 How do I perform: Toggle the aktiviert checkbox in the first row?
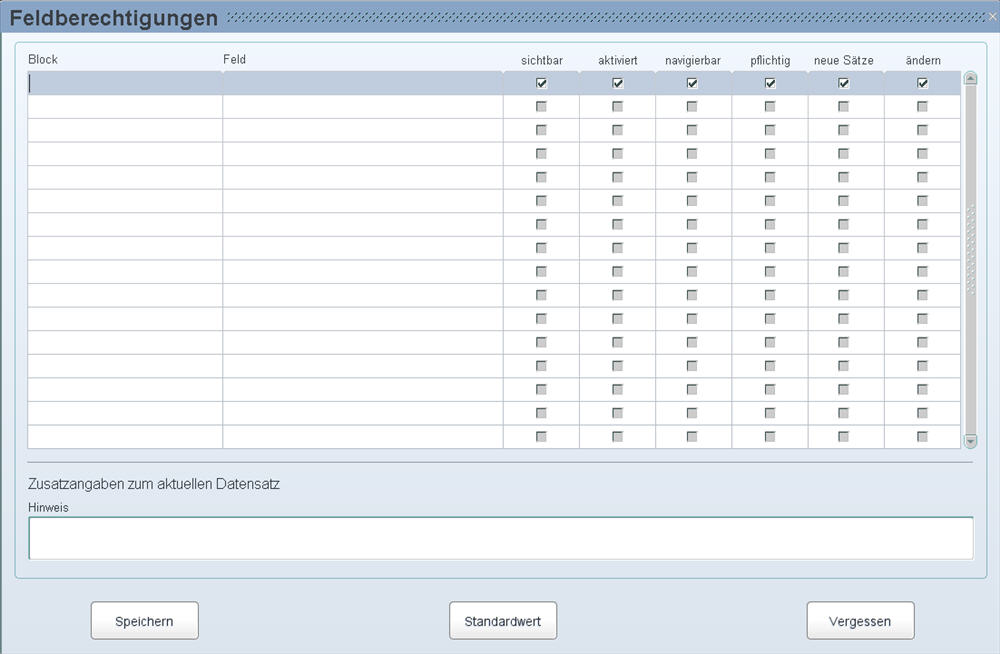[618, 83]
